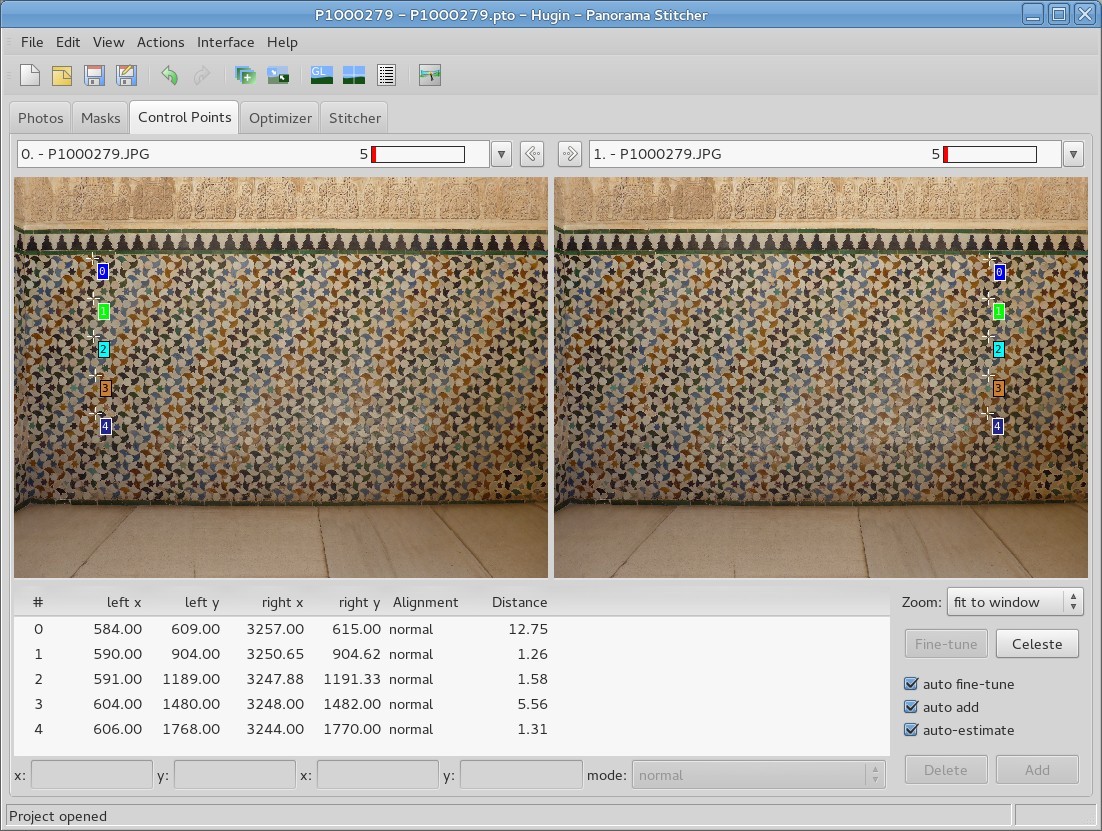1102x831 pixels.
Task: Open a project with the folder icon
Action: (62, 75)
